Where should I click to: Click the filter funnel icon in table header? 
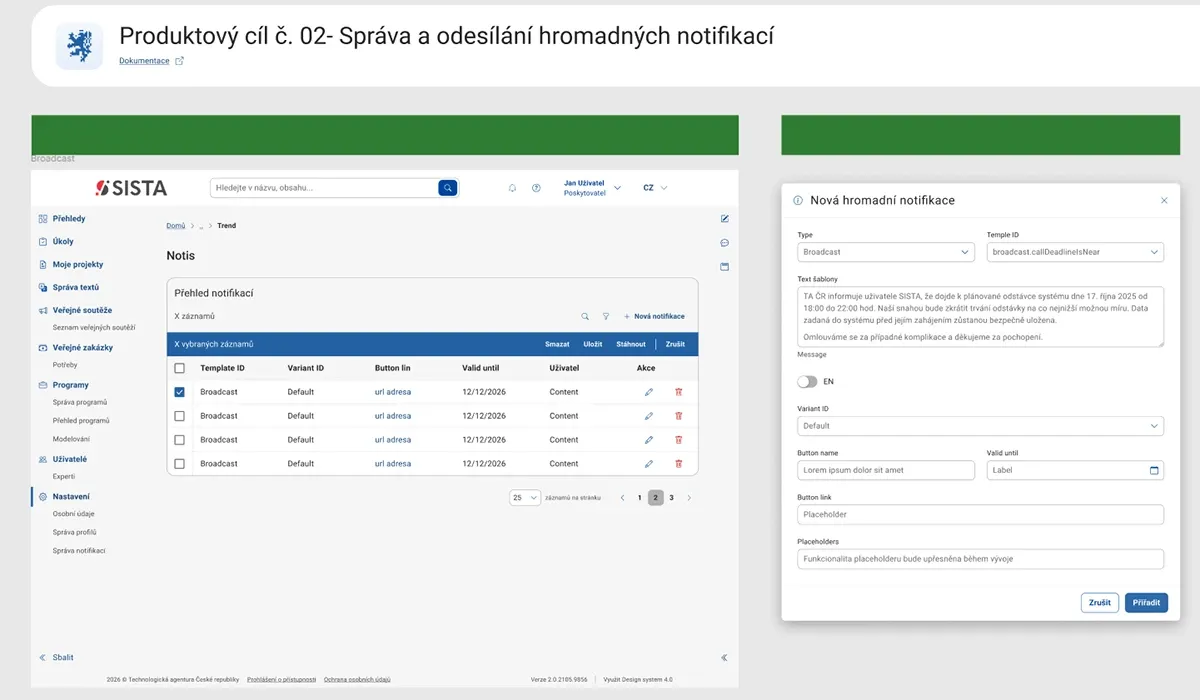point(605,316)
